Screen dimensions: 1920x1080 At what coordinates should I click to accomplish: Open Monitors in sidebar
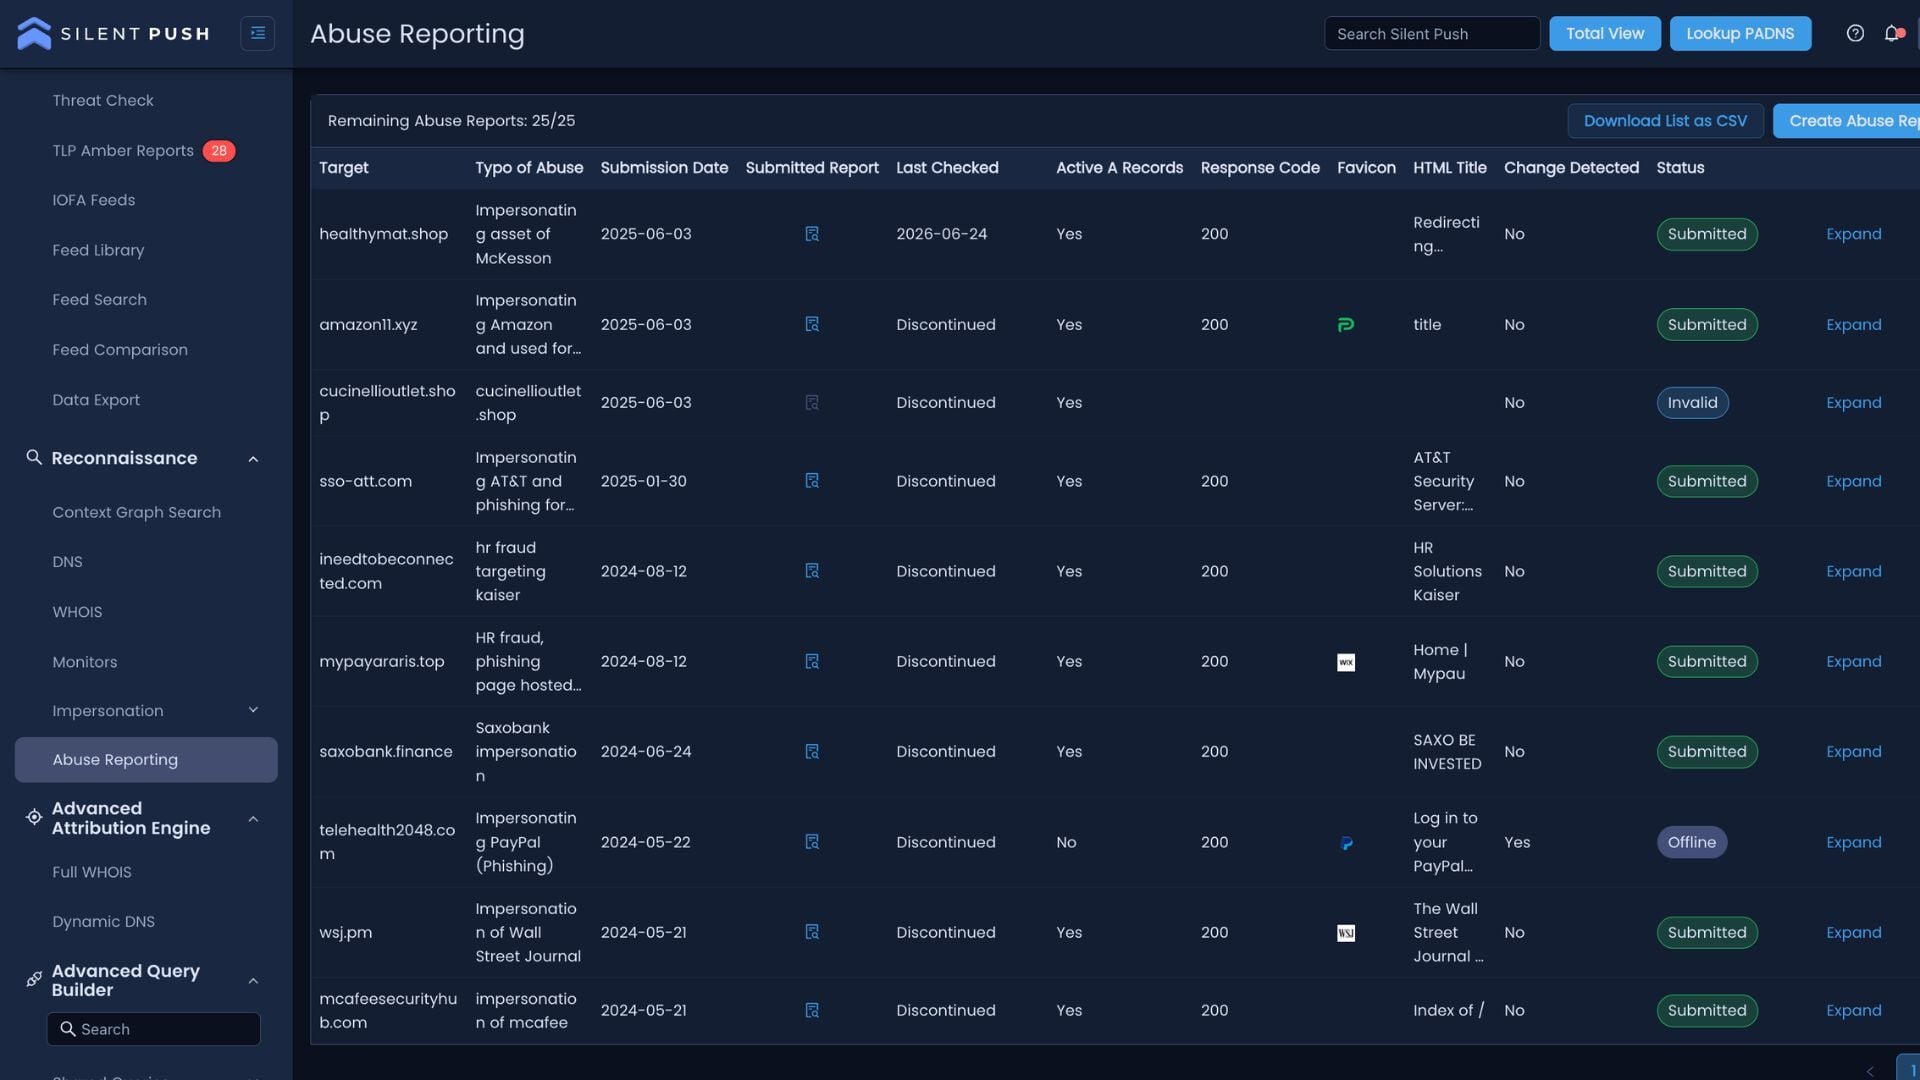click(85, 662)
